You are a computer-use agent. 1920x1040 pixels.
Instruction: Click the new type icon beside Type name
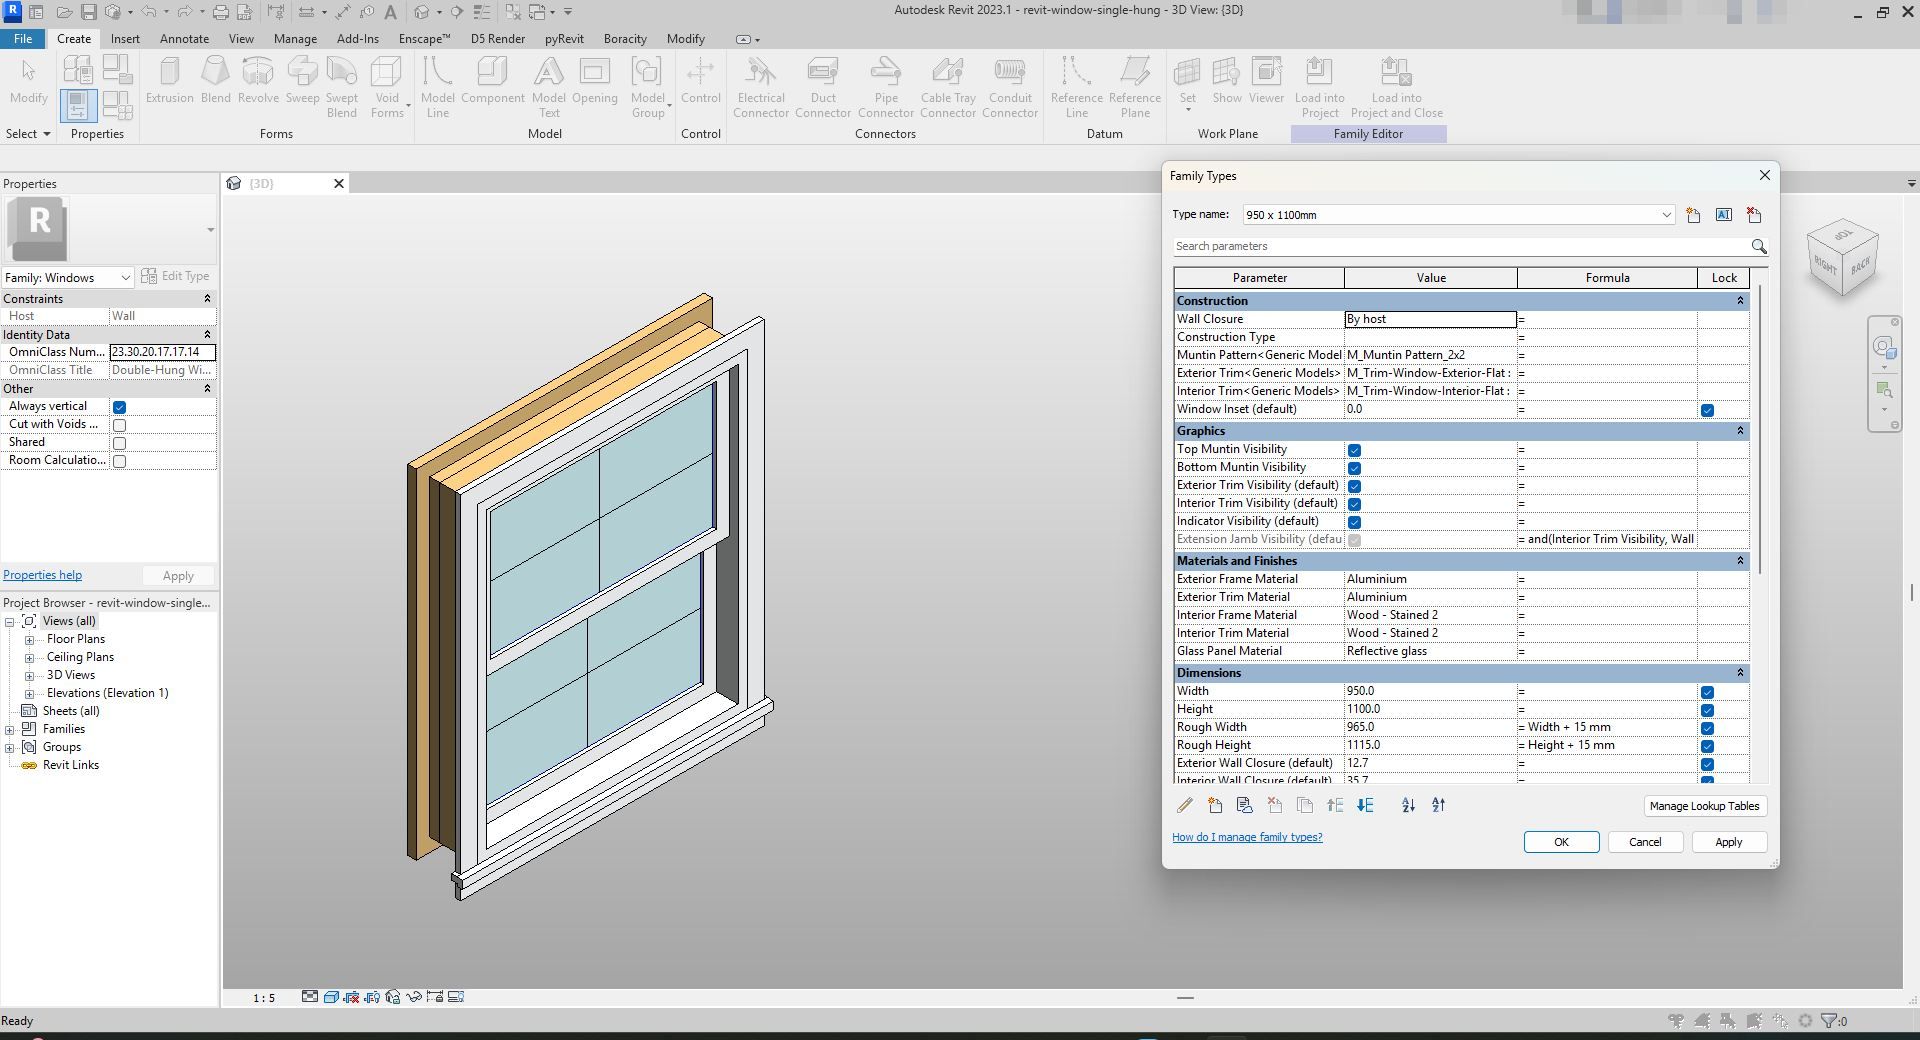1693,215
